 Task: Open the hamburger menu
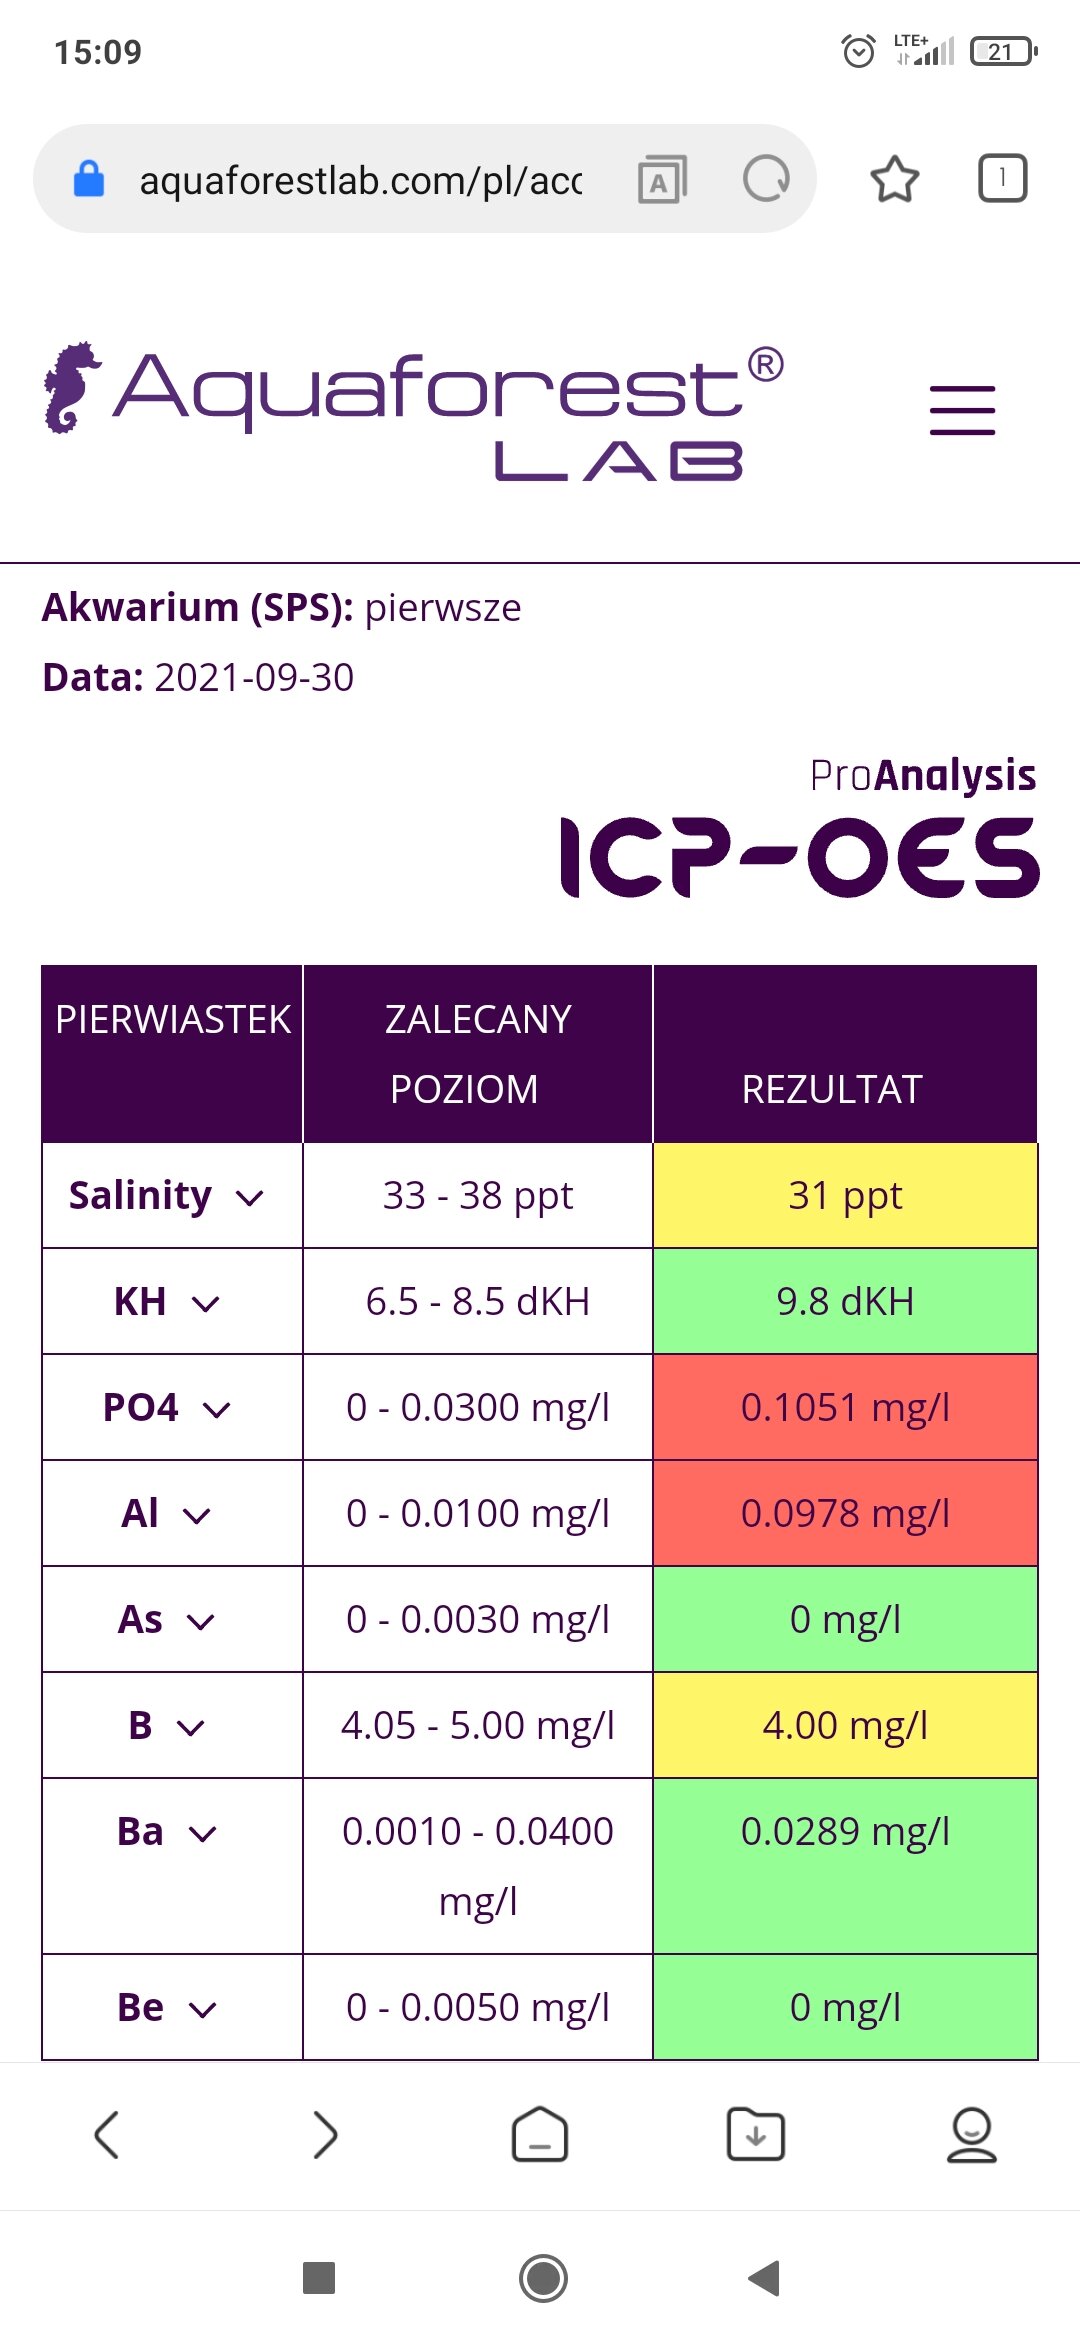(x=962, y=410)
